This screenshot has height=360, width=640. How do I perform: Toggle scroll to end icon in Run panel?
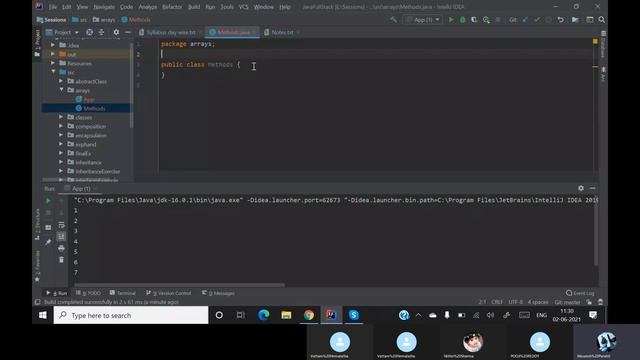(x=61, y=236)
